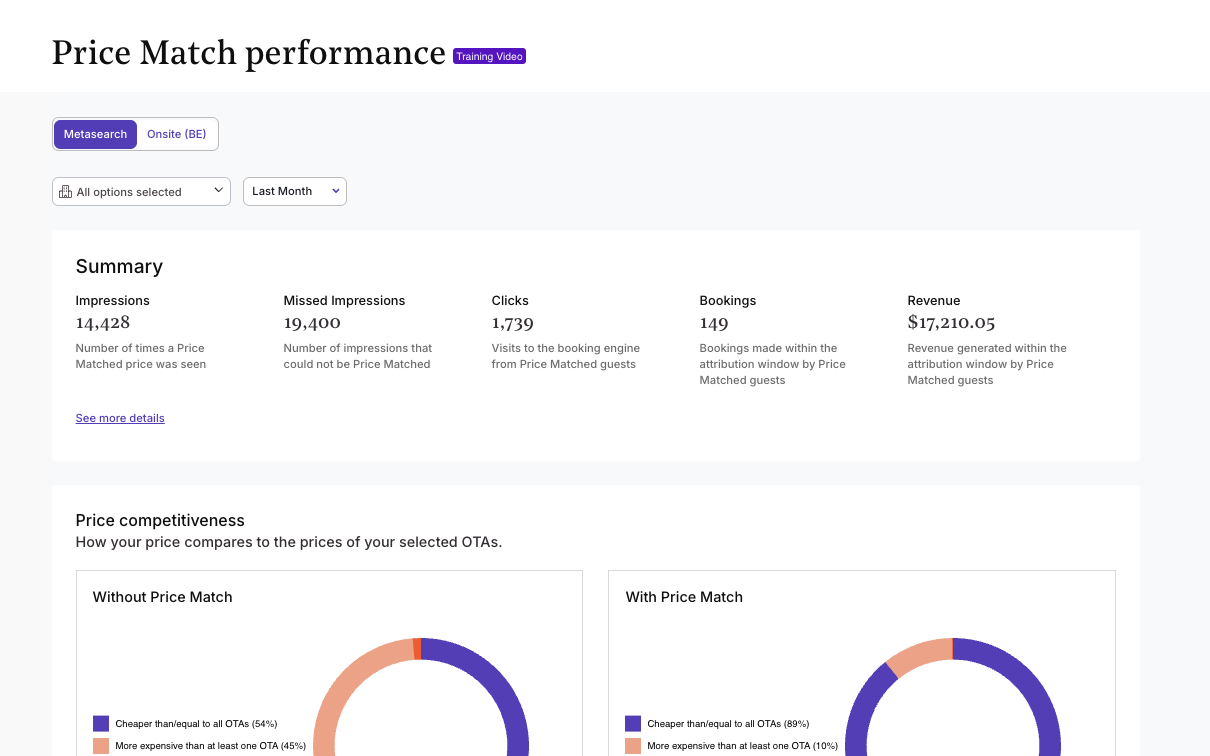The width and height of the screenshot is (1210, 756).
Task: Click the chevron arrow beside All options selected
Action: (219, 191)
